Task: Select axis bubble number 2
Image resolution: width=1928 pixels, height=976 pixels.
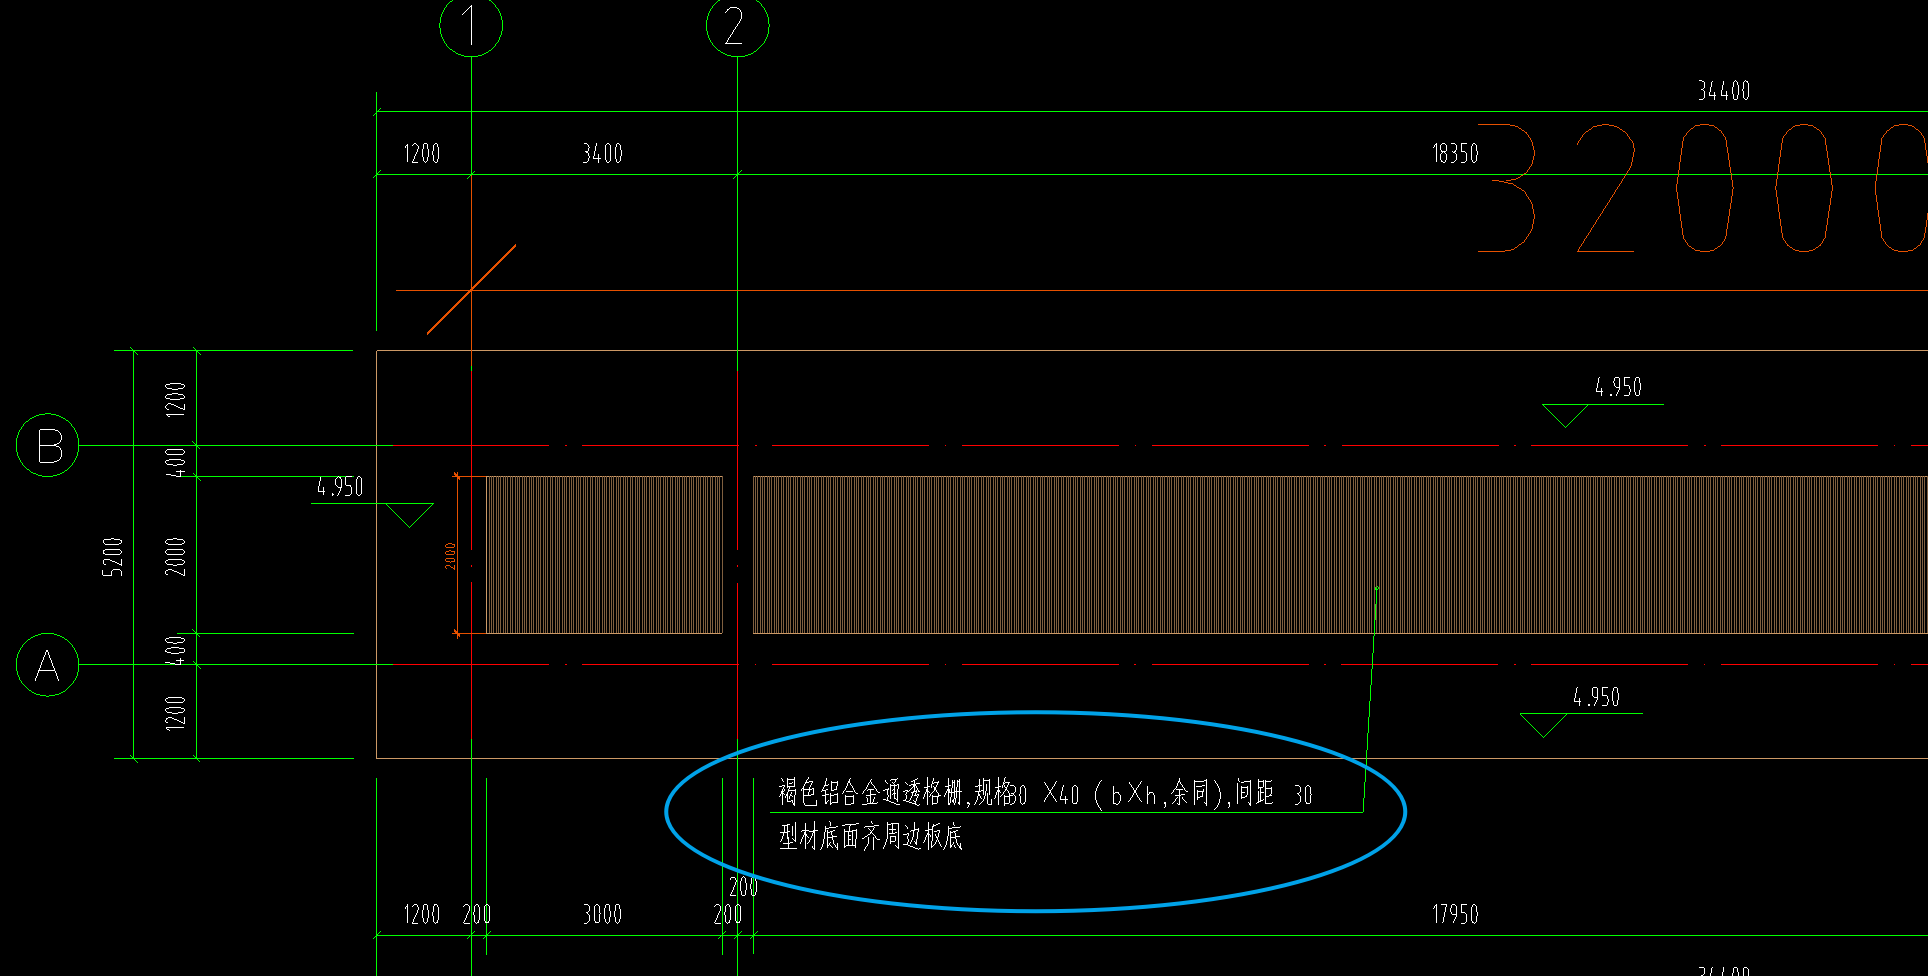Action: (x=737, y=25)
